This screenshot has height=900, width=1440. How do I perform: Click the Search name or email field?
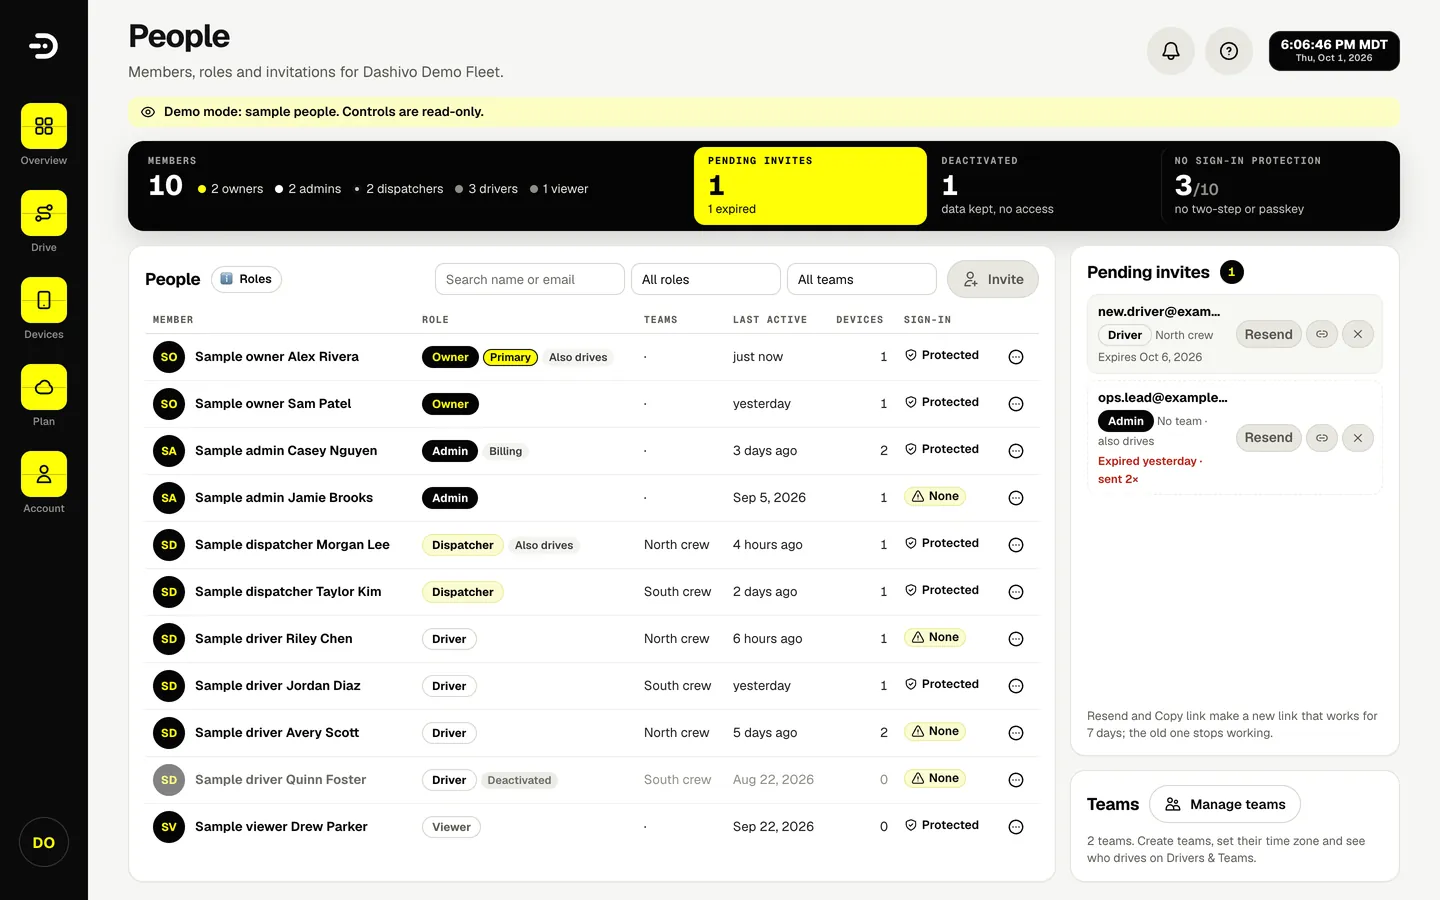[530, 279]
